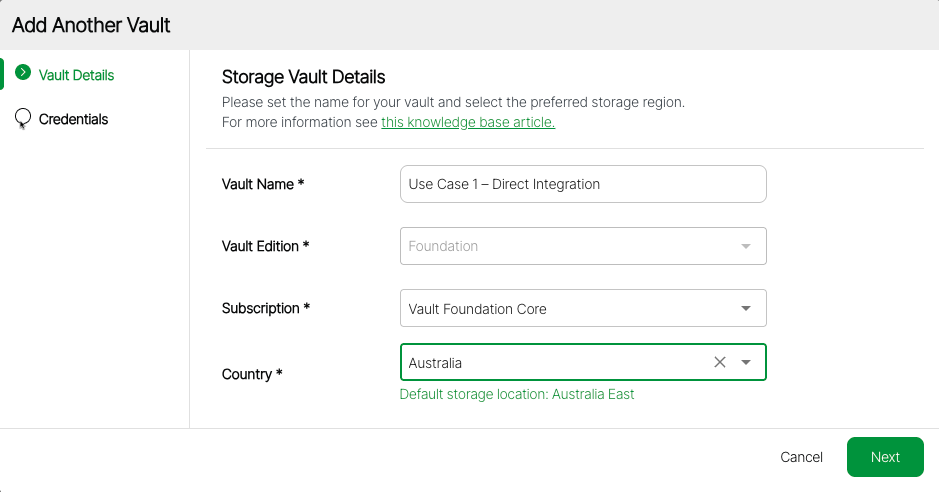Click the greyed Foundation edition value

click(x=443, y=246)
